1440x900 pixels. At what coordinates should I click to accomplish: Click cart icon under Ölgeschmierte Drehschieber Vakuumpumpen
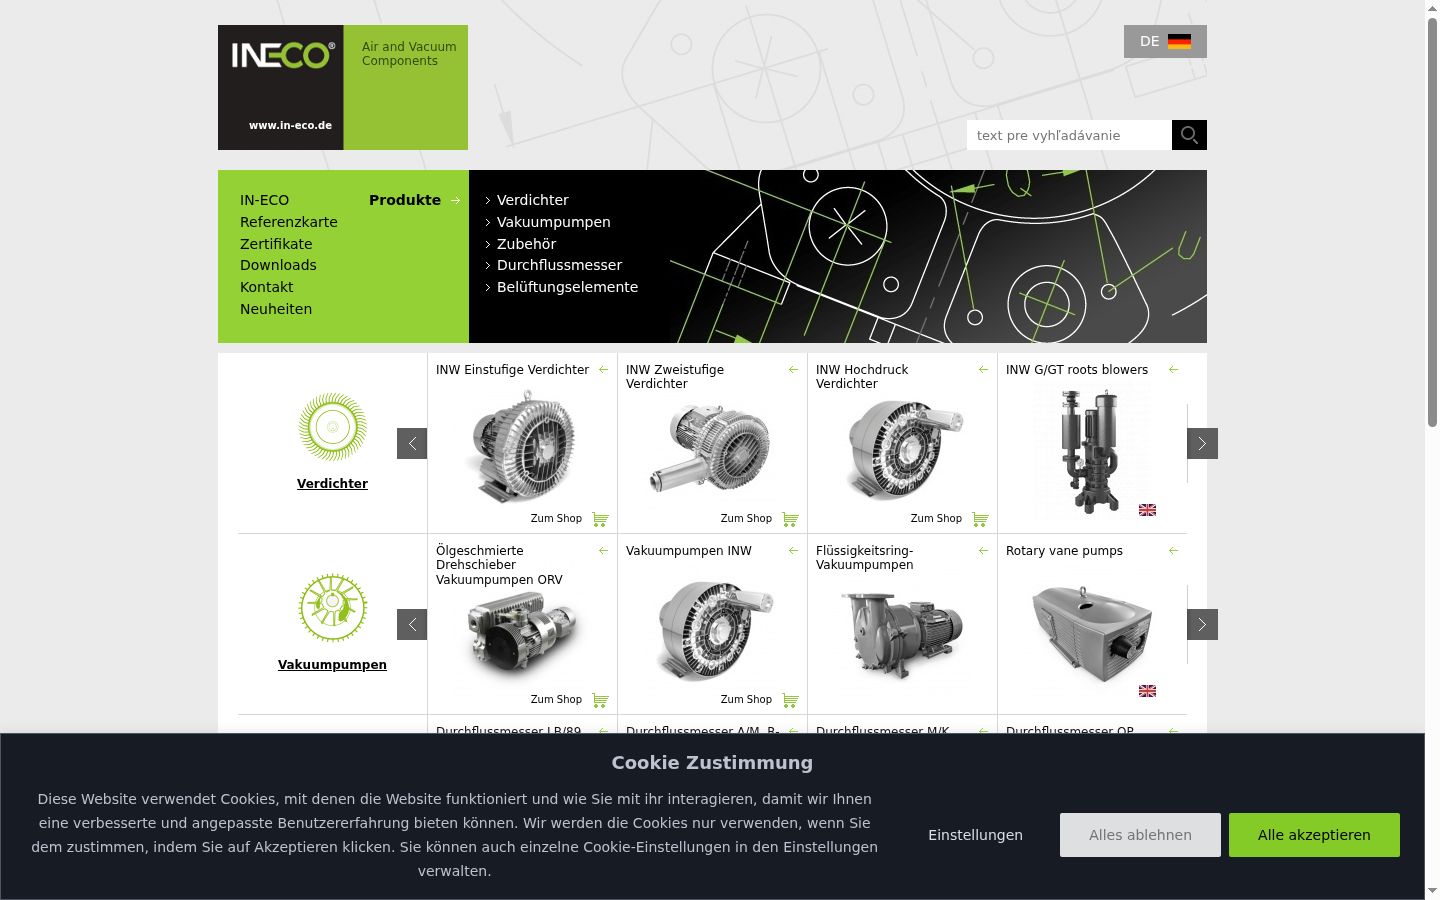point(600,700)
